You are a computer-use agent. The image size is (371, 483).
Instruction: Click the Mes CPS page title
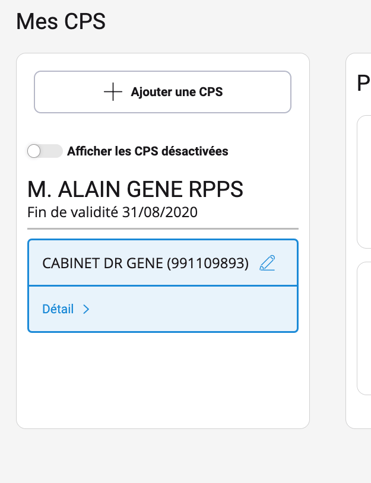coord(61,21)
